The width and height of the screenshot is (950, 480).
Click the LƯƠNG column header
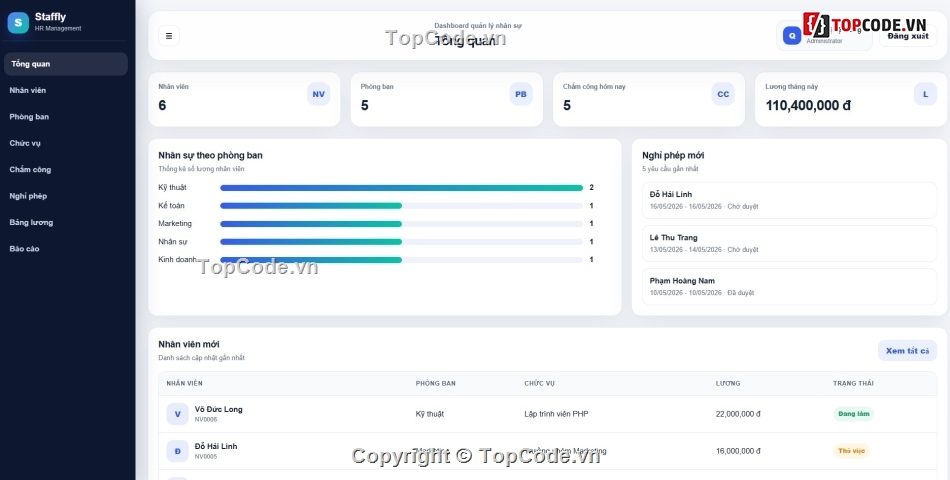pyautogui.click(x=728, y=383)
